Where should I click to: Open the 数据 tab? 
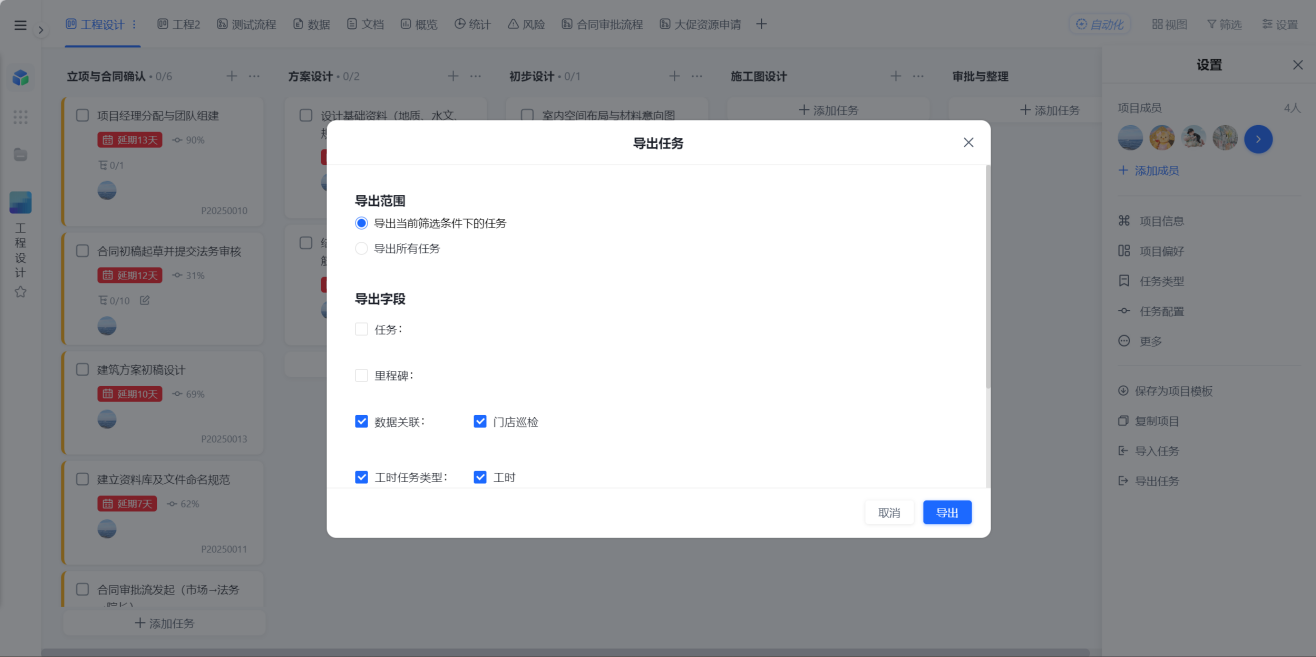[311, 24]
